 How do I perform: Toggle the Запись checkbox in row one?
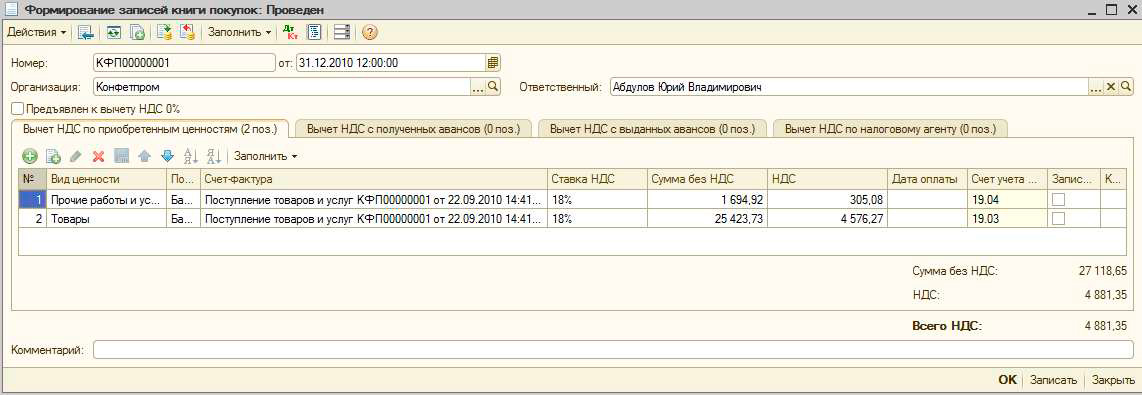click(x=1058, y=199)
